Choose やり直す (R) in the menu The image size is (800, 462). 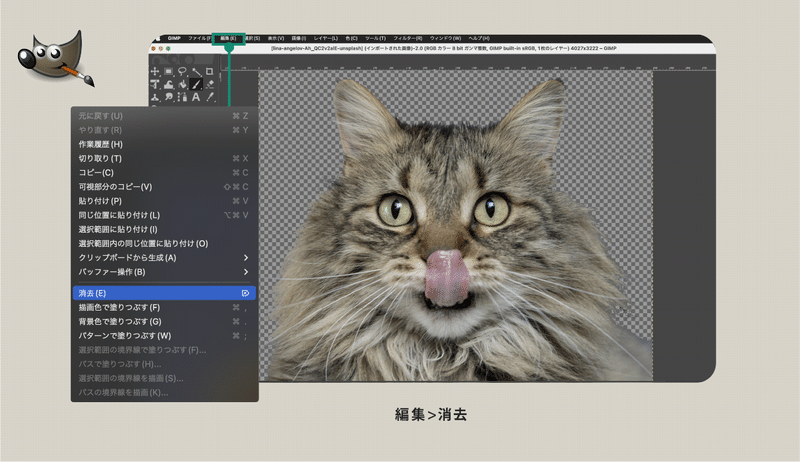[164, 130]
